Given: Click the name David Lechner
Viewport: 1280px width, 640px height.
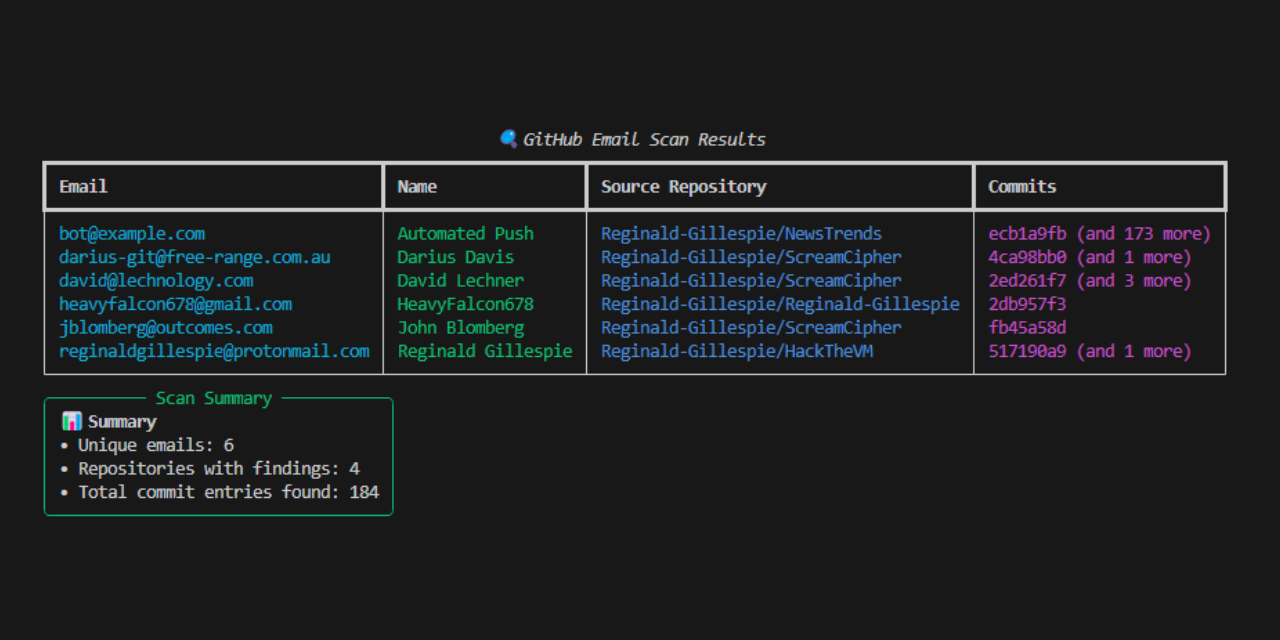Looking at the screenshot, I should (461, 280).
